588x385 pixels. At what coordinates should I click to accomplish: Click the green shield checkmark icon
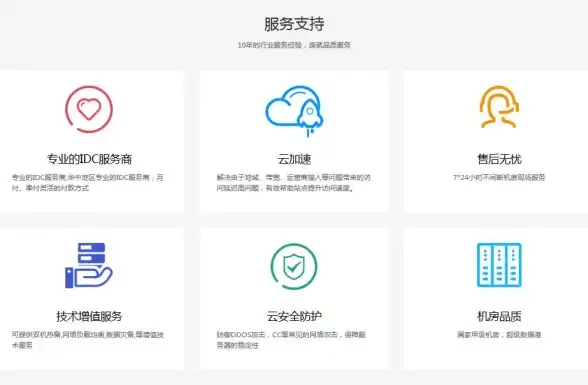[x=294, y=267]
